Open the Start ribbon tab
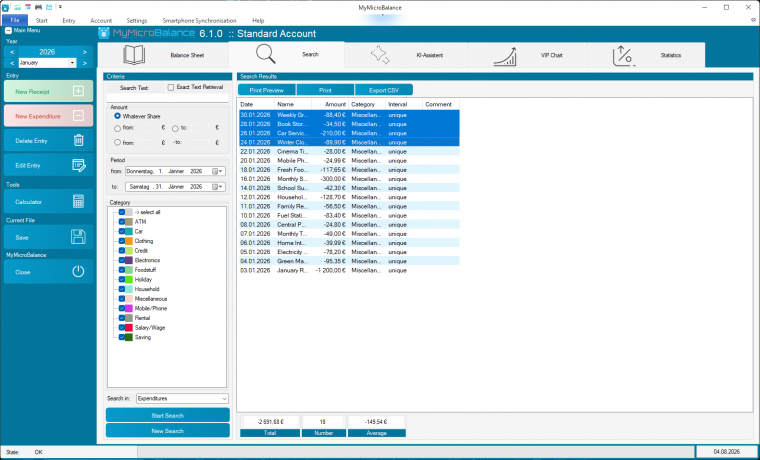The width and height of the screenshot is (760, 460). (x=42, y=21)
